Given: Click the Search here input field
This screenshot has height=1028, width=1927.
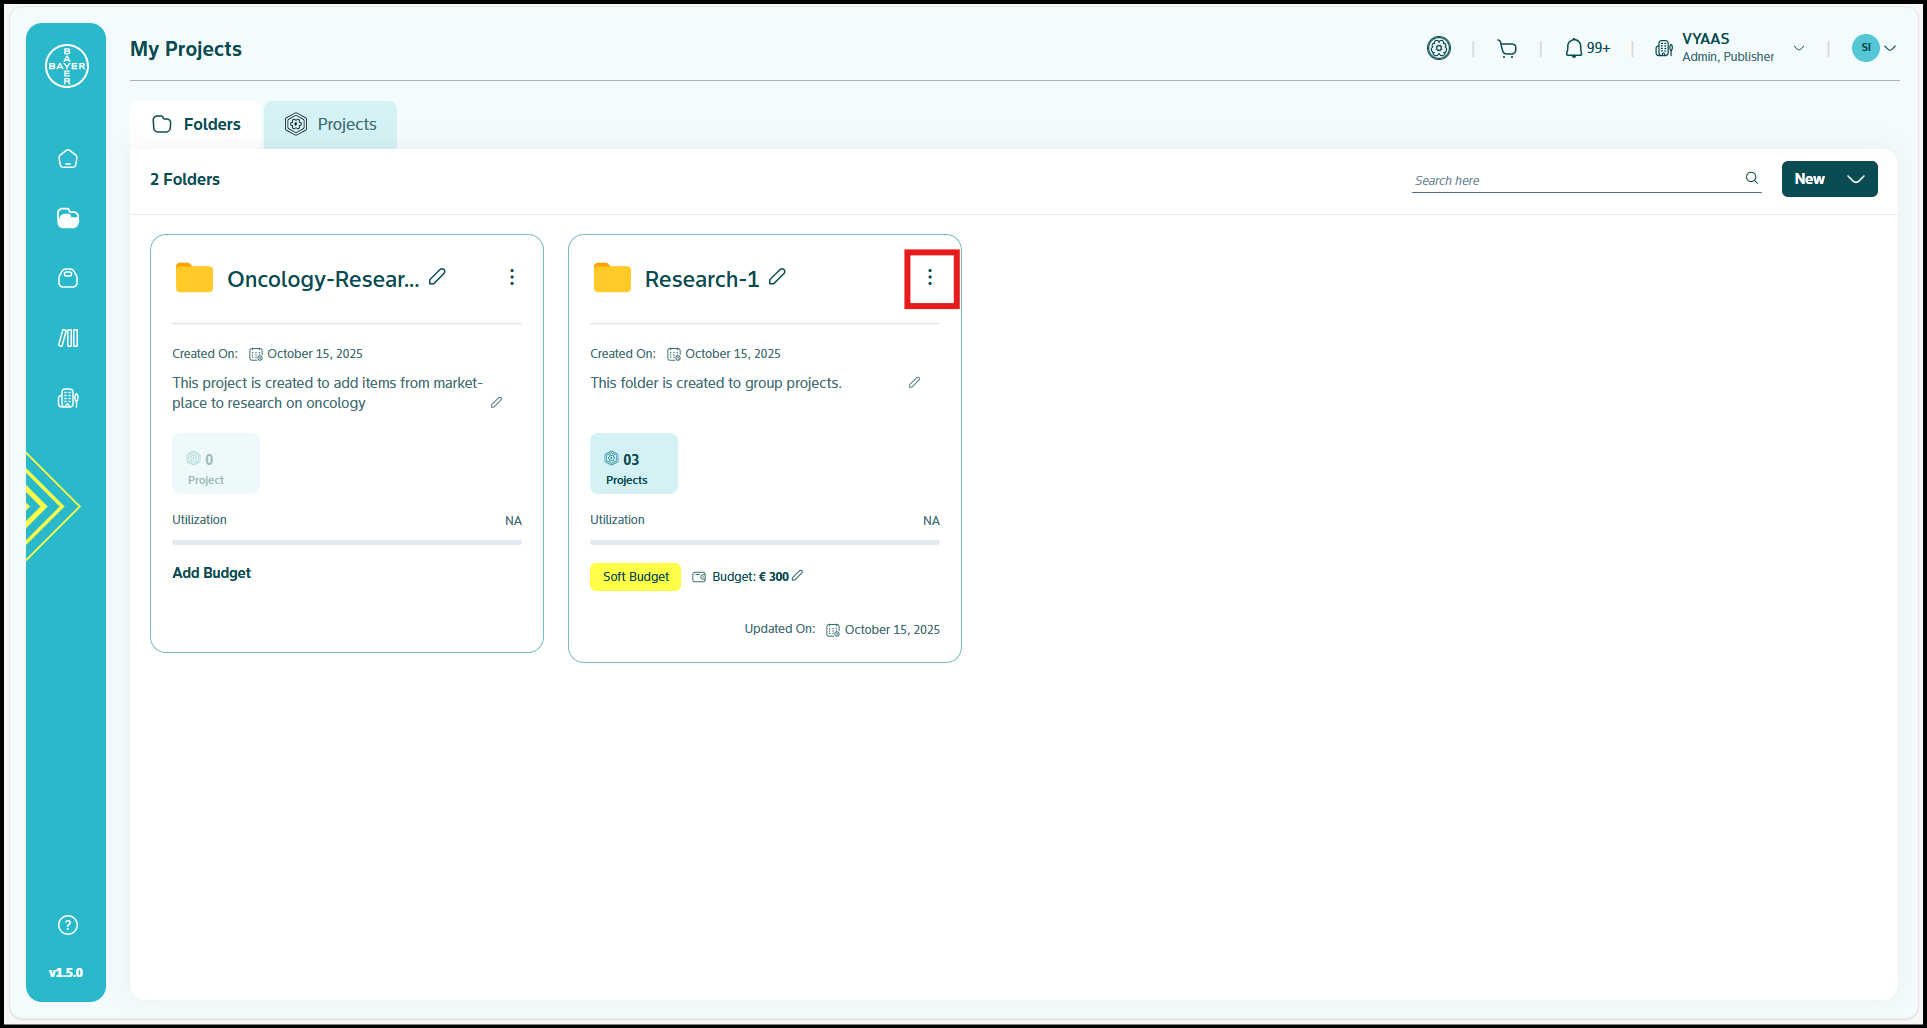Looking at the screenshot, I should click(1575, 180).
